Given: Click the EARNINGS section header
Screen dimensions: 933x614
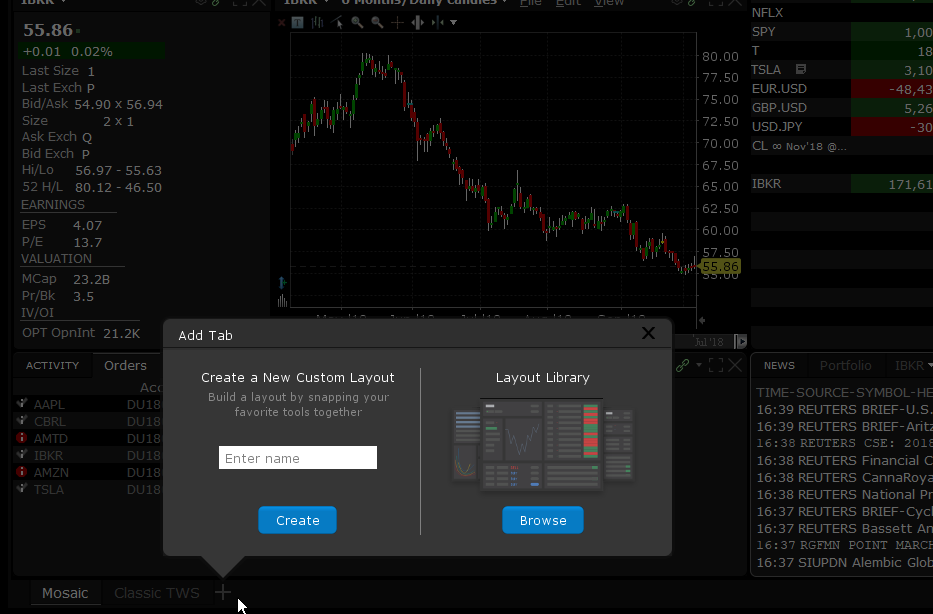Looking at the screenshot, I should (x=53, y=205).
